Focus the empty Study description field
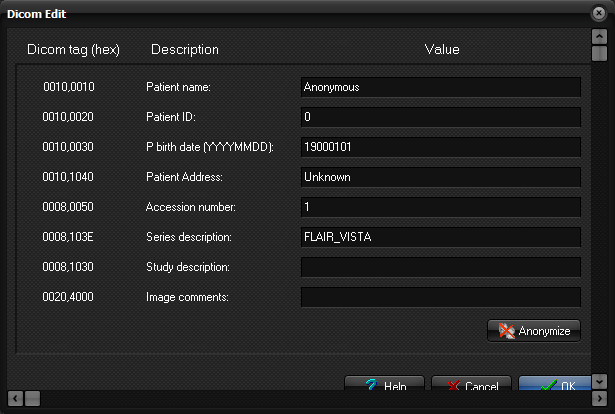This screenshot has height=414, width=615. [x=440, y=267]
